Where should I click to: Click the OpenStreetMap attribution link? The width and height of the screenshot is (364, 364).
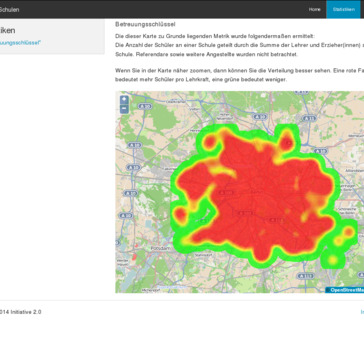[x=347, y=290]
